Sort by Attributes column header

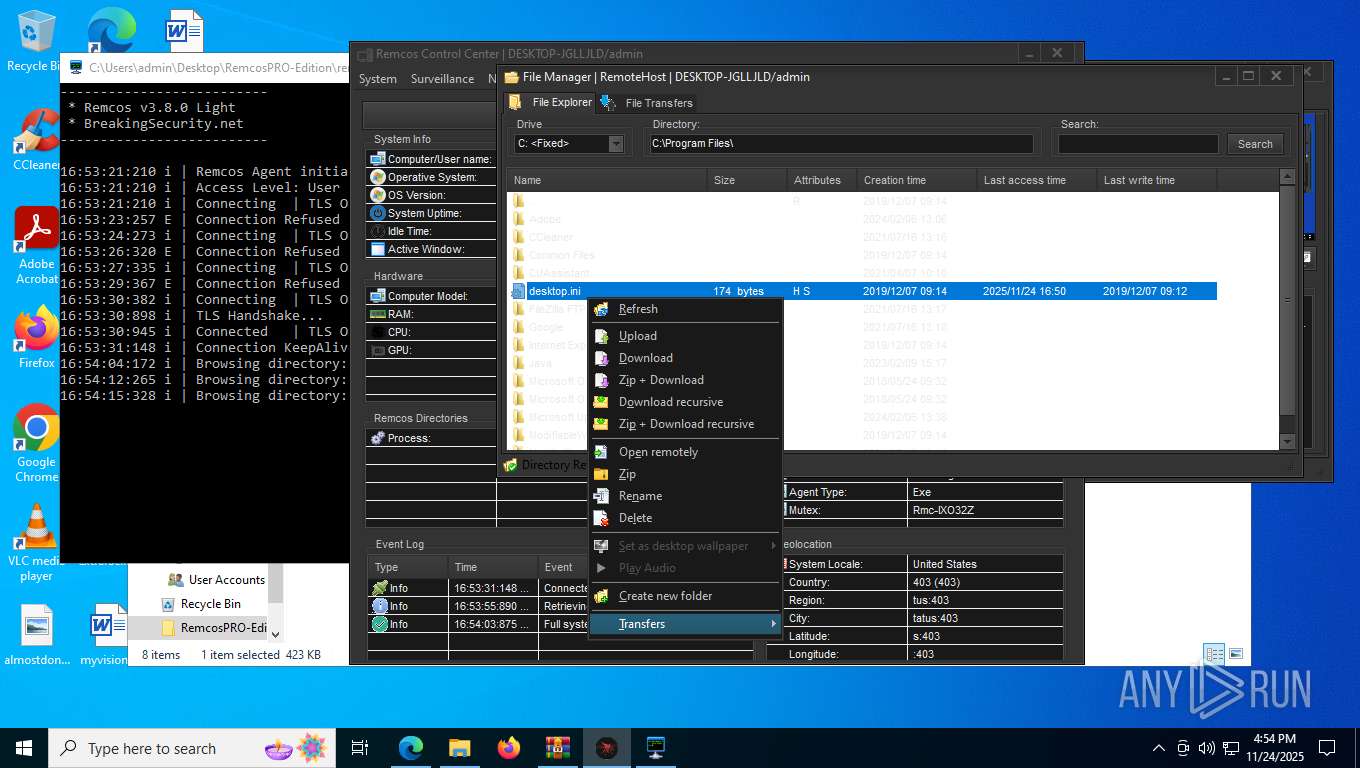[x=822, y=180]
